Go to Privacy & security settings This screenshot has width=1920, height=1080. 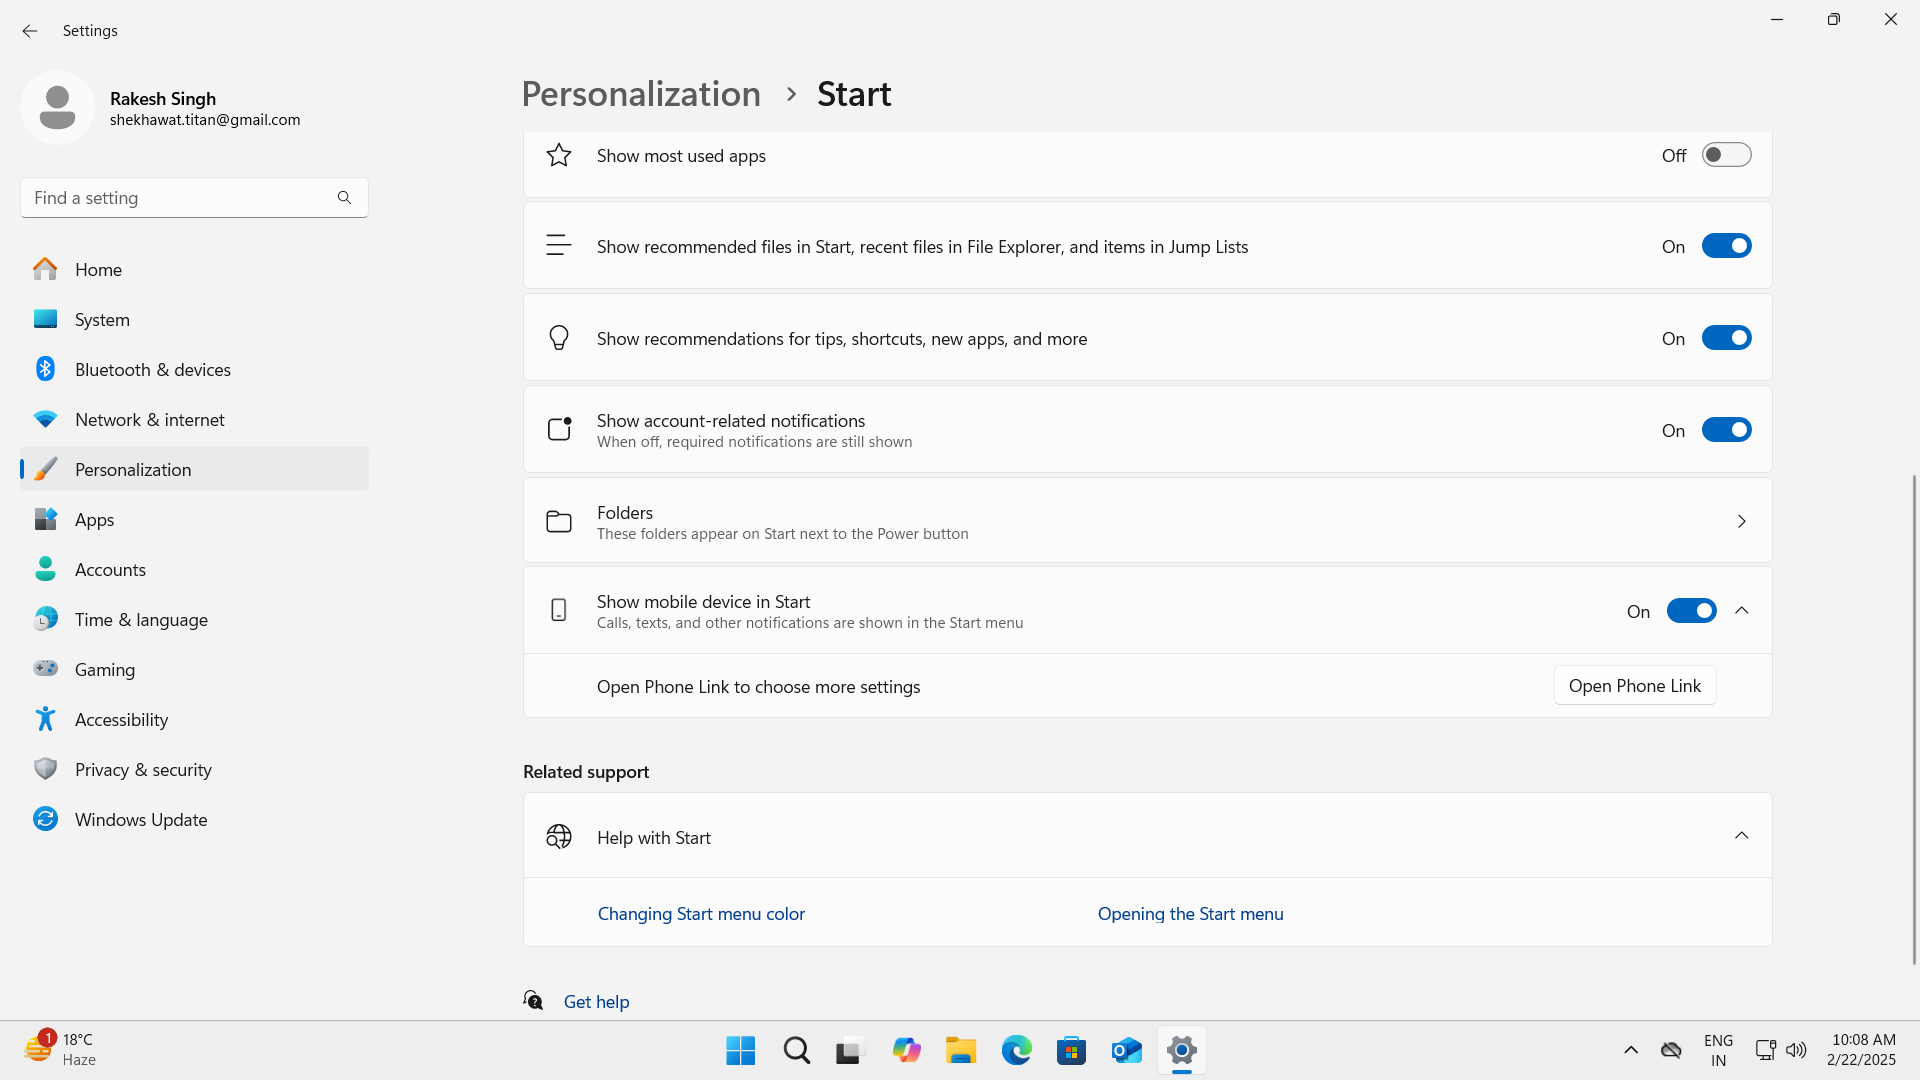[143, 769]
